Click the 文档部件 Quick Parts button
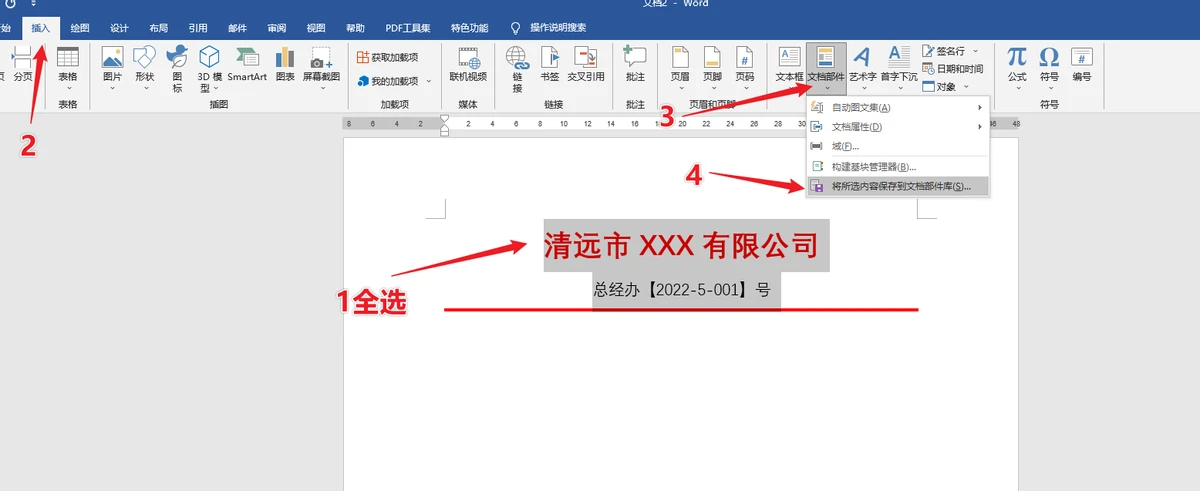 826,68
